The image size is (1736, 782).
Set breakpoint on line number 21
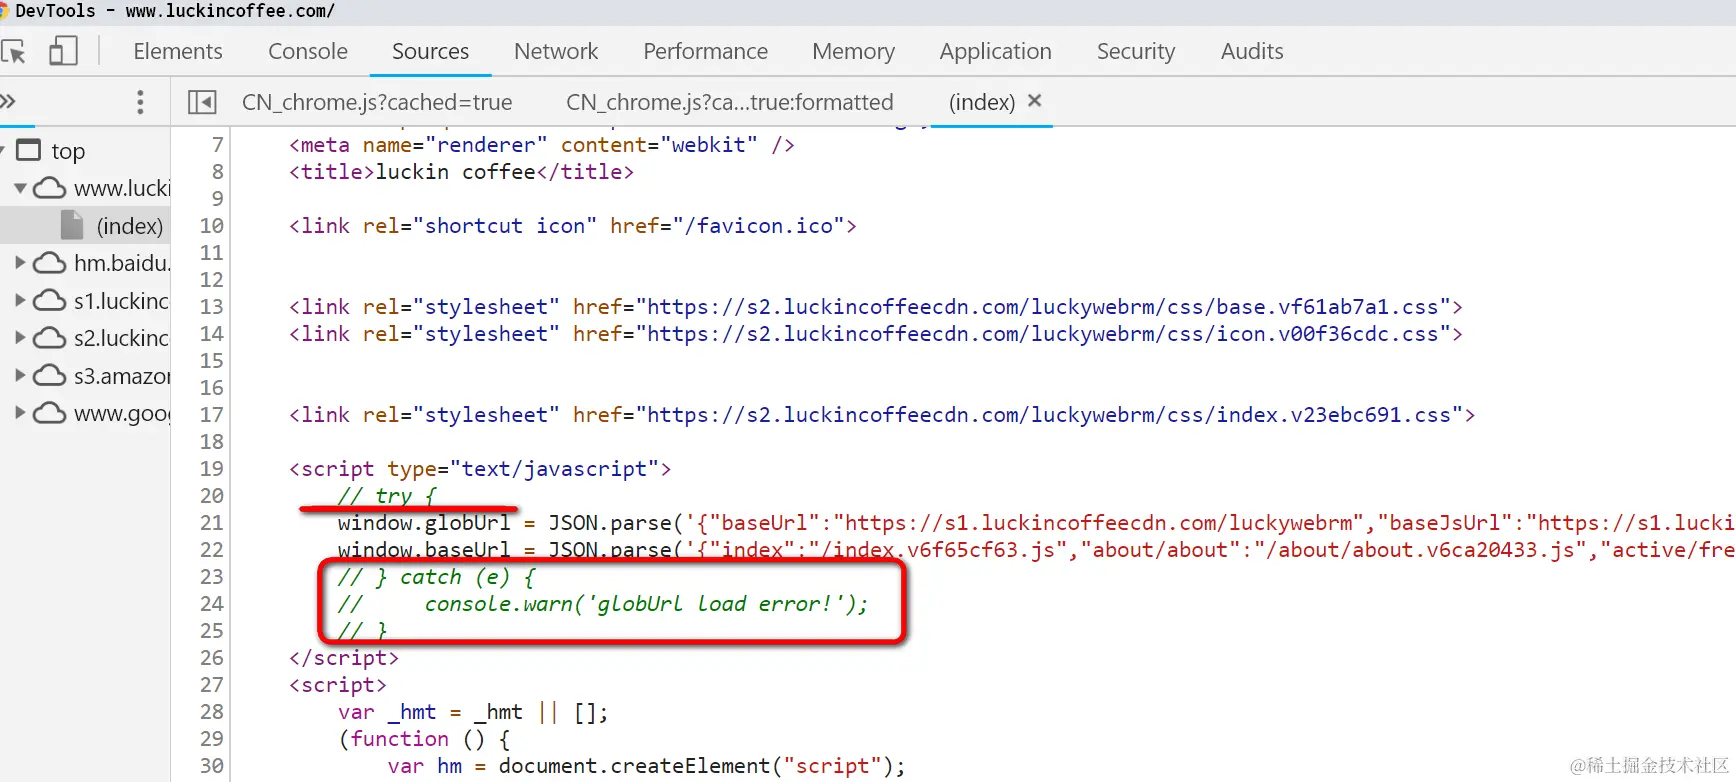(x=211, y=522)
